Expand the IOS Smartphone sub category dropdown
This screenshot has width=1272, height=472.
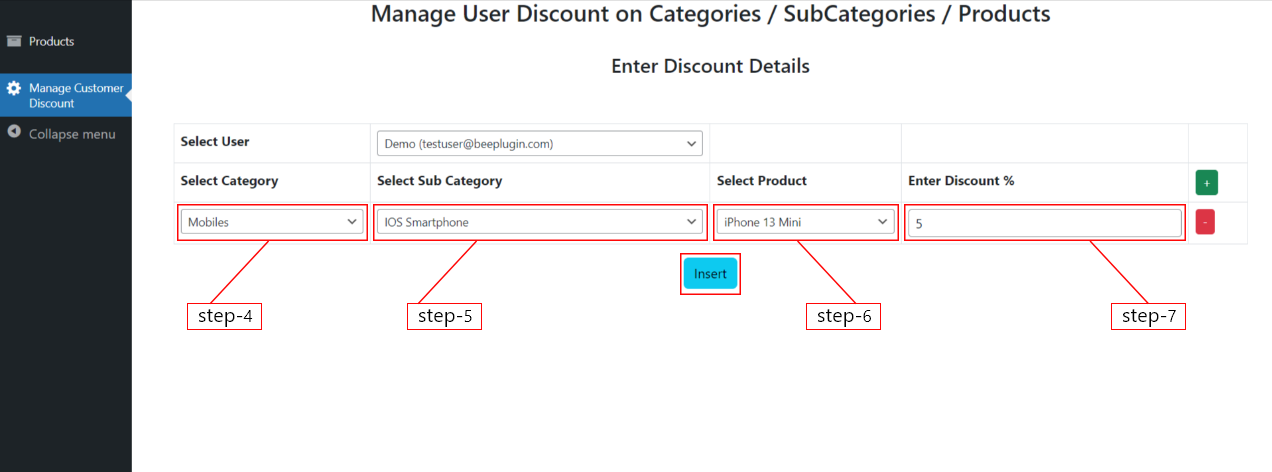tap(539, 222)
